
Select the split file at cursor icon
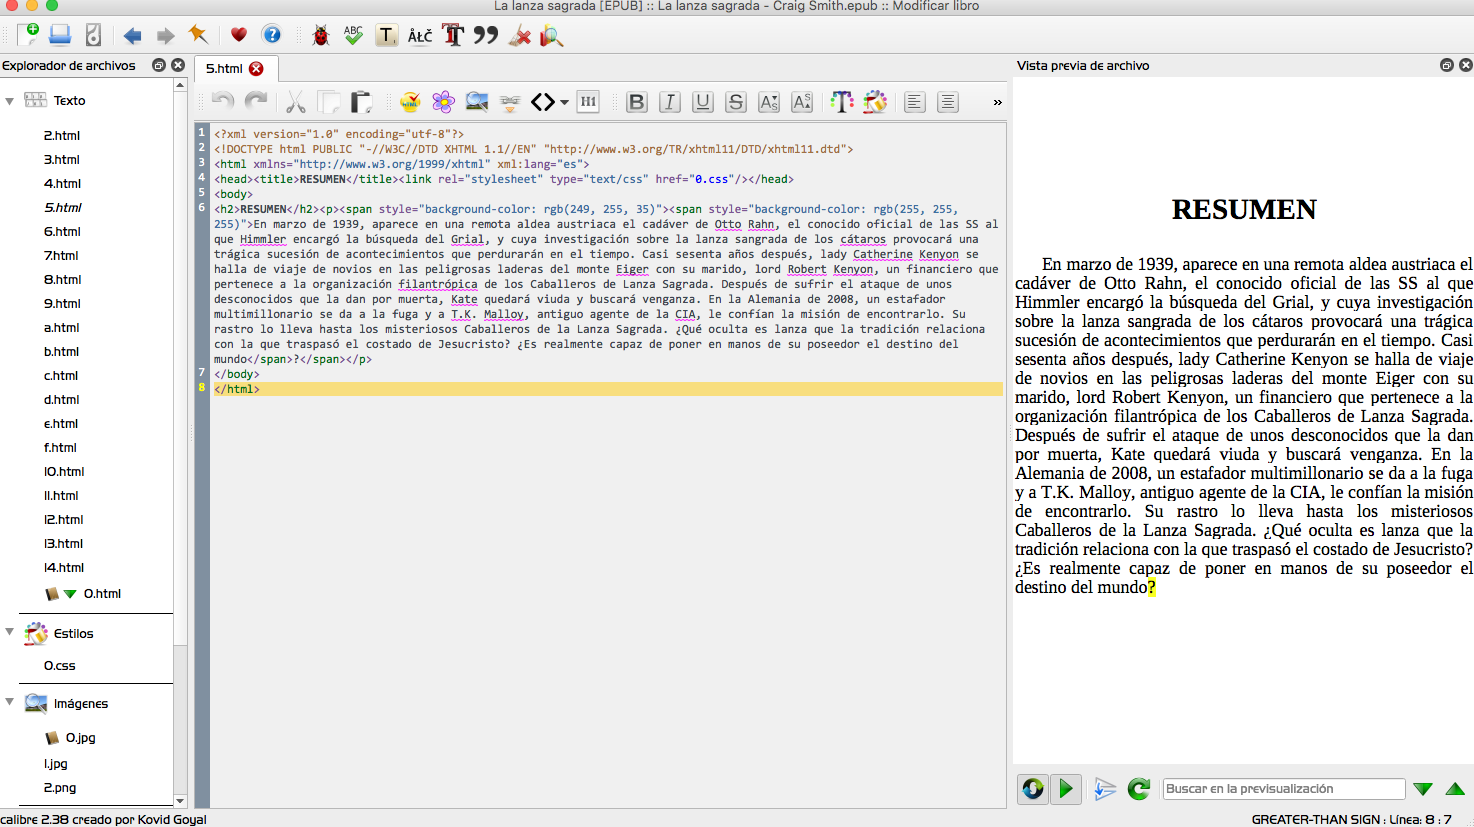(509, 101)
